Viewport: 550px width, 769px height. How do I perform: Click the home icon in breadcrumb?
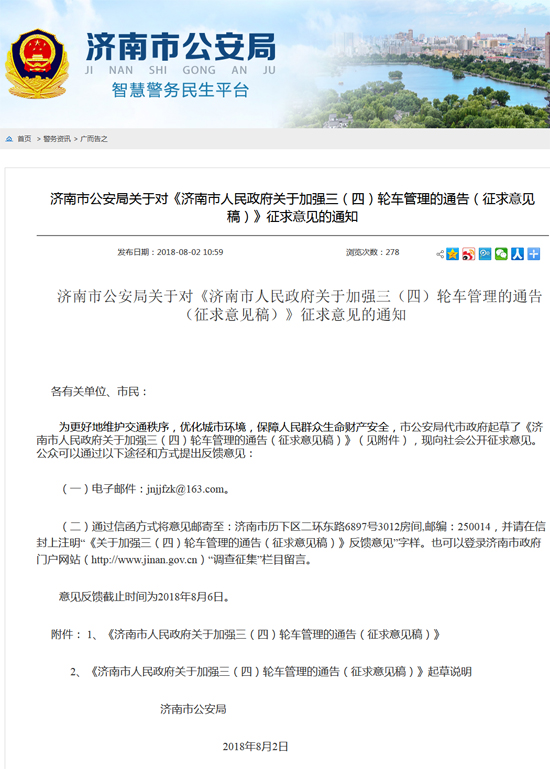tap(9, 139)
